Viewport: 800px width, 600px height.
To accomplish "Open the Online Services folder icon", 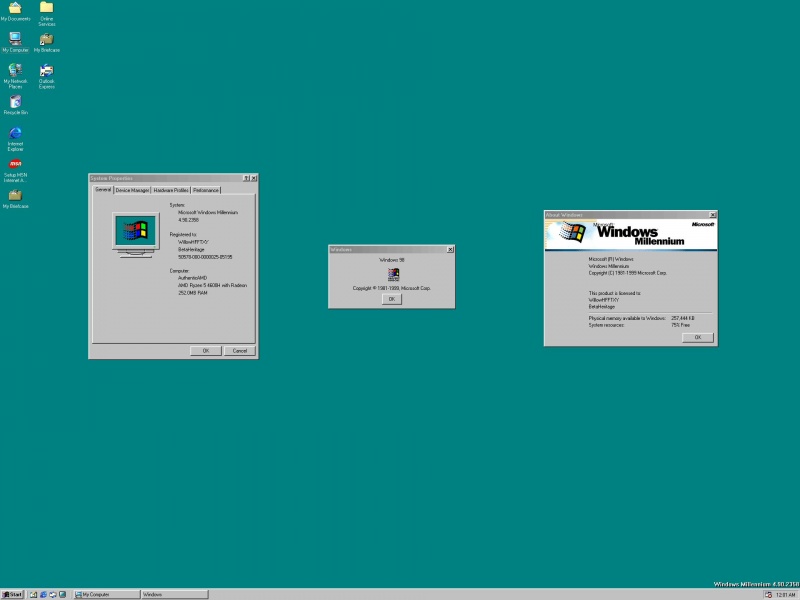I will click(46, 14).
